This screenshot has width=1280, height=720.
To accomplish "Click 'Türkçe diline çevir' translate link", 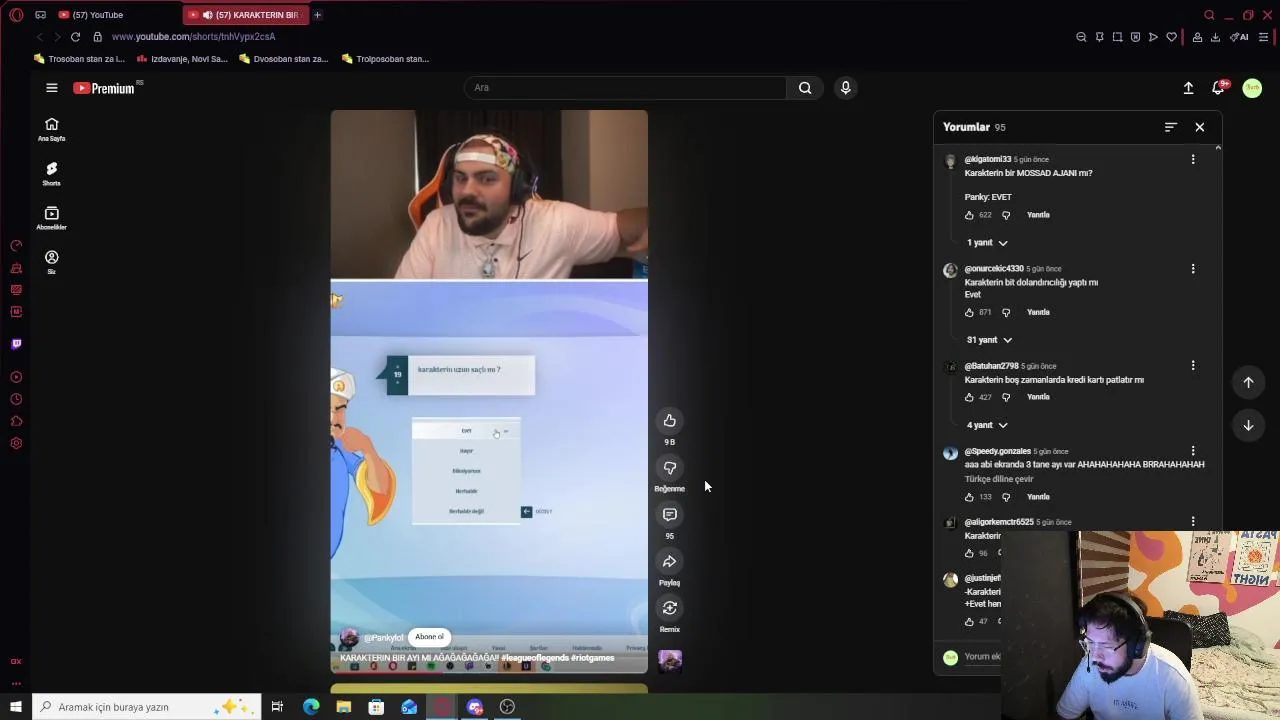I will (999, 479).
